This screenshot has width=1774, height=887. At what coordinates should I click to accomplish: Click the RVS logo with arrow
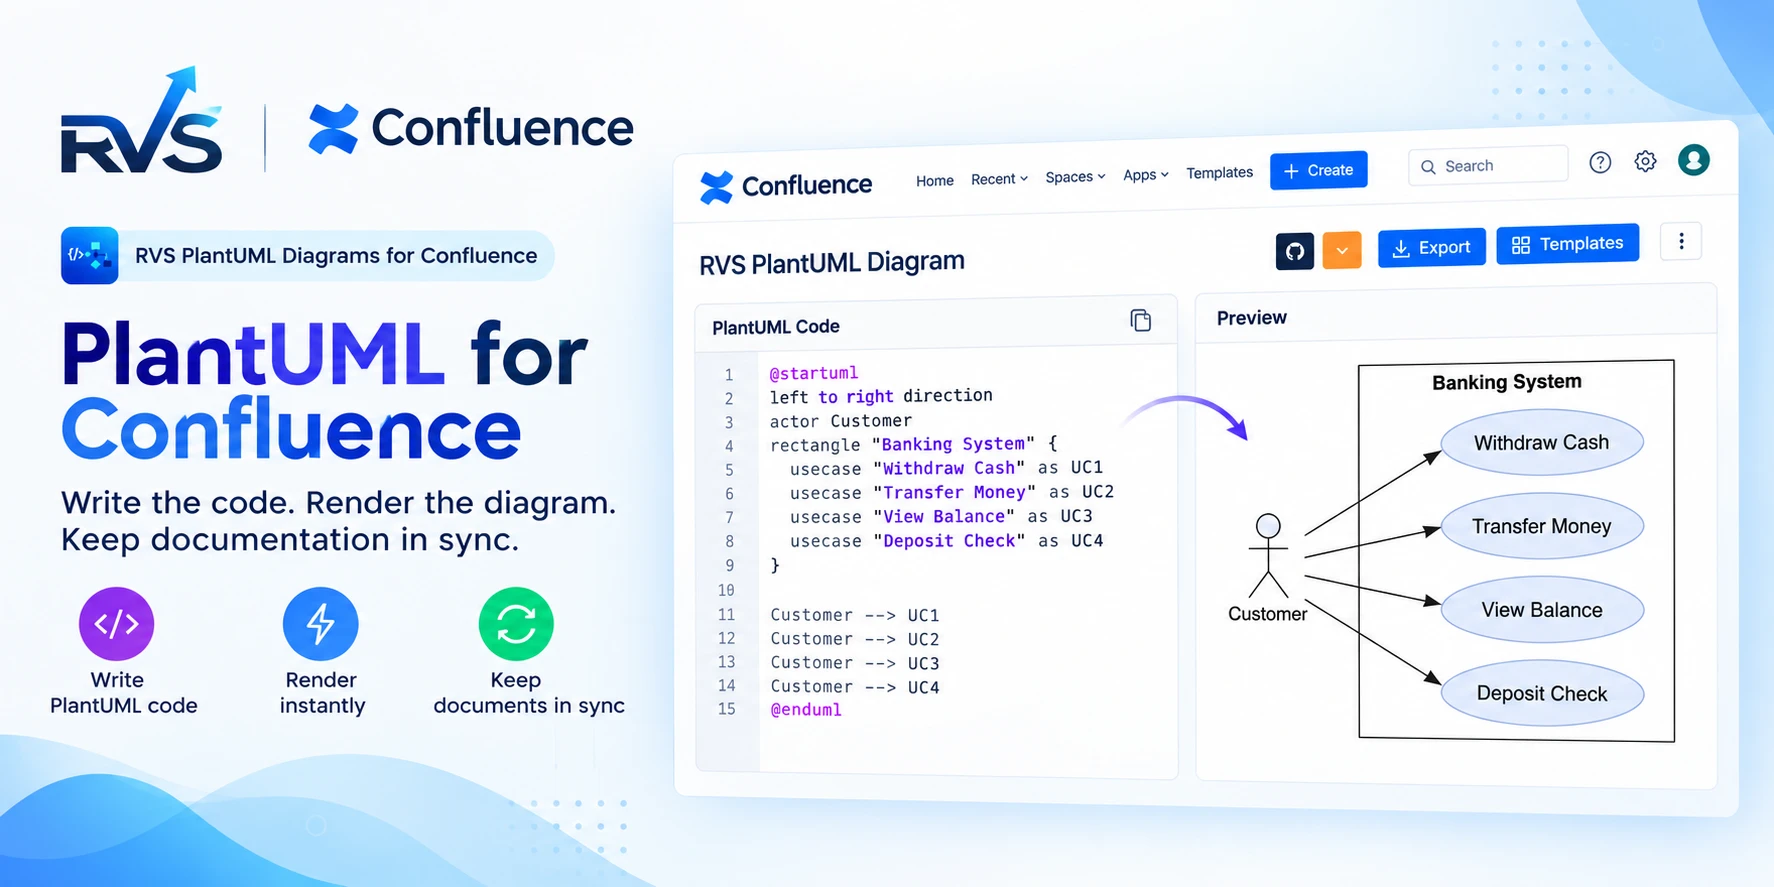pyautogui.click(x=141, y=121)
